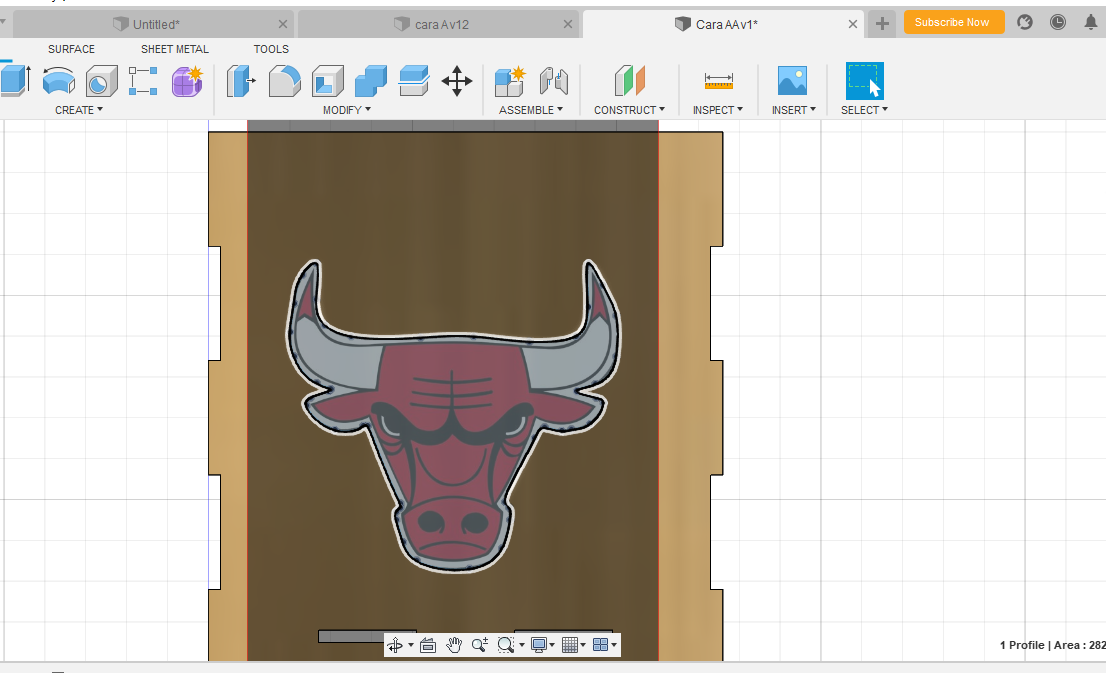Select the Split Body tool icon
The width and height of the screenshot is (1106, 673).
414,81
